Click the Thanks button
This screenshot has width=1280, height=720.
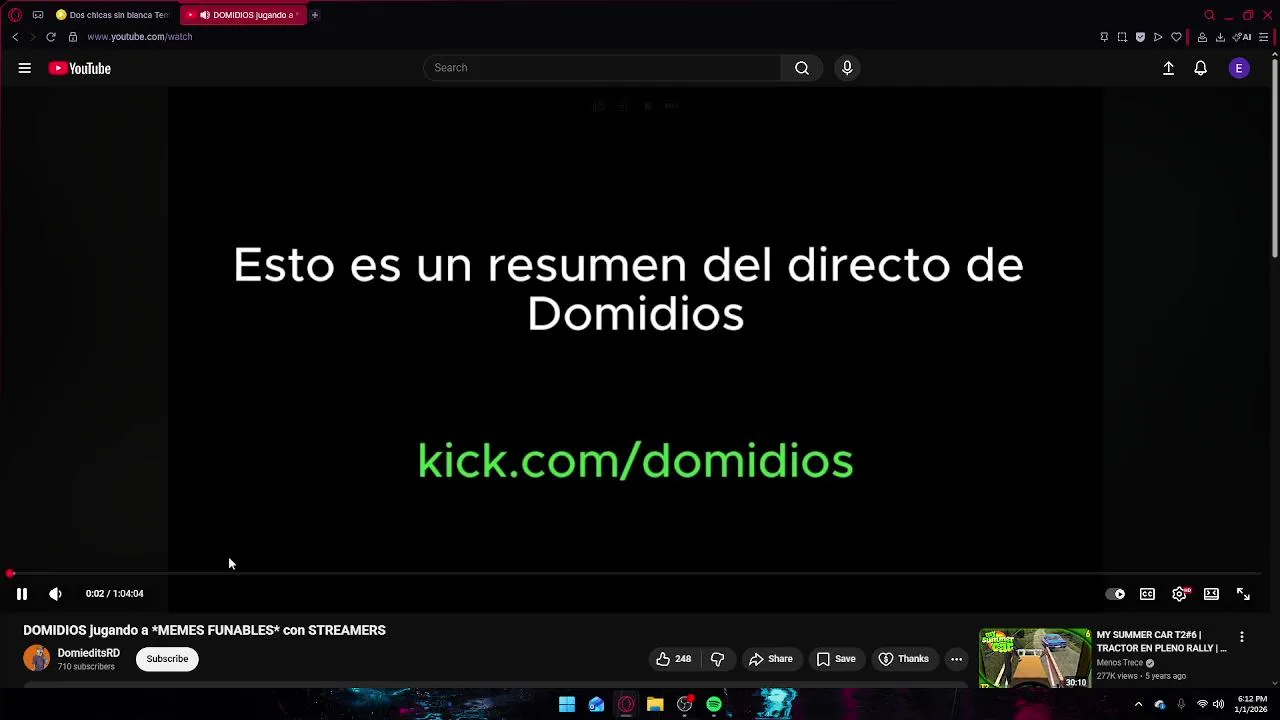[903, 659]
